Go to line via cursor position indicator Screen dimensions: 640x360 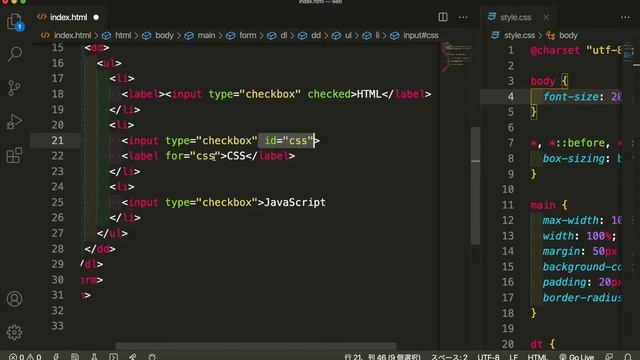tap(382, 357)
